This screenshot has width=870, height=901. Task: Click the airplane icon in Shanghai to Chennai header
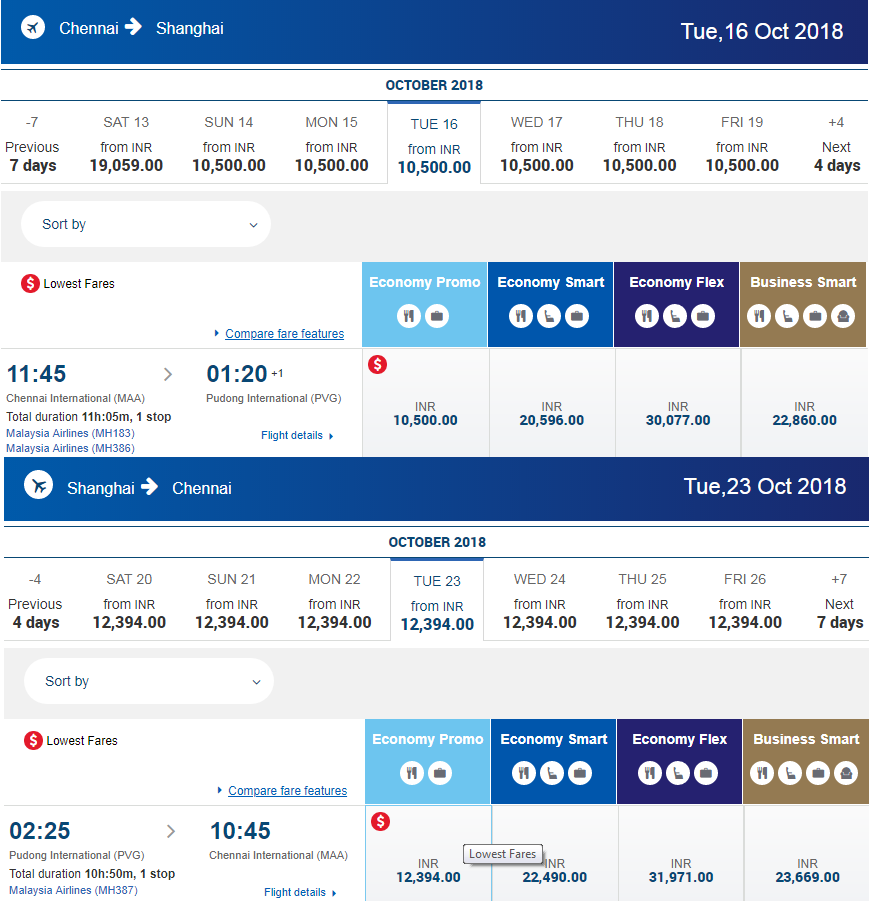[39, 485]
